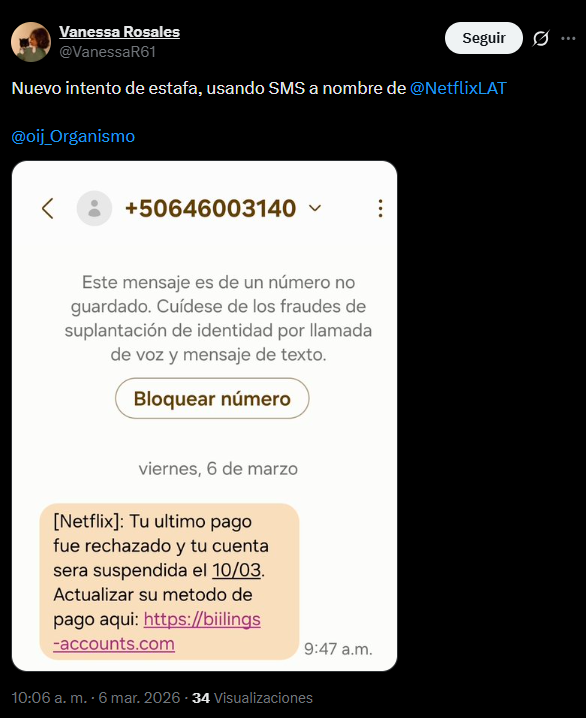This screenshot has width=586, height=718.
Task: Click the Vanessa Rosales display name
Action: point(119,32)
